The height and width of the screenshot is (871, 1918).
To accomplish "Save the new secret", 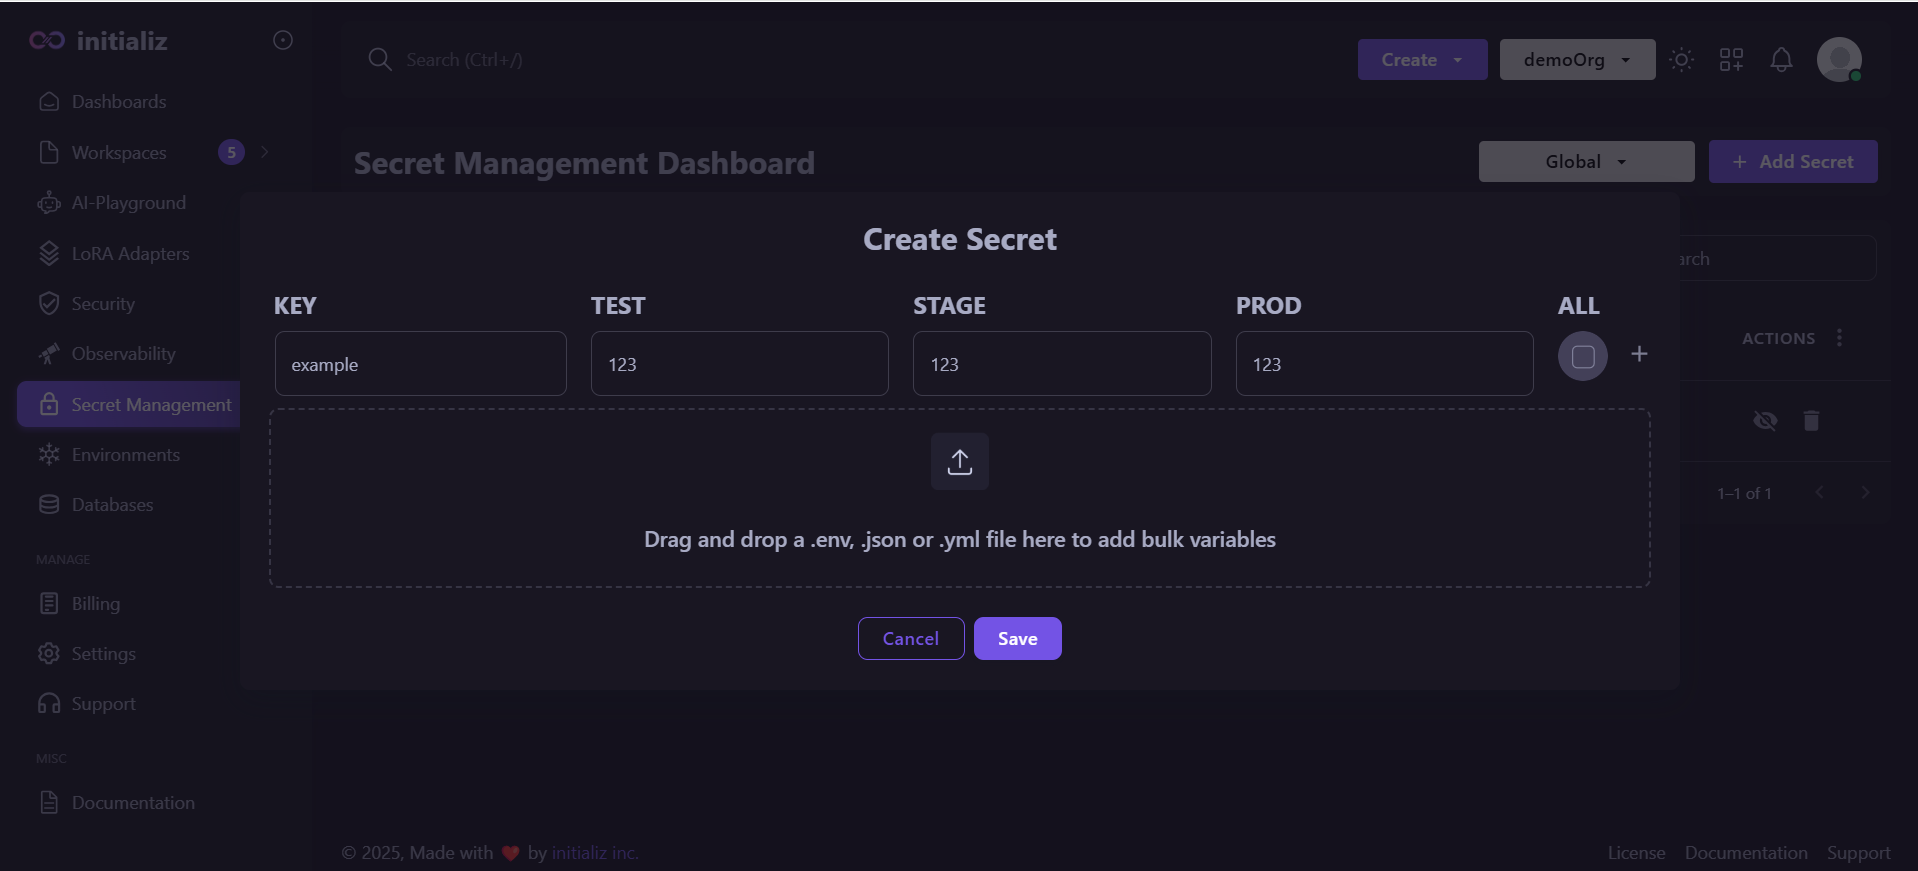I will (x=1018, y=639).
